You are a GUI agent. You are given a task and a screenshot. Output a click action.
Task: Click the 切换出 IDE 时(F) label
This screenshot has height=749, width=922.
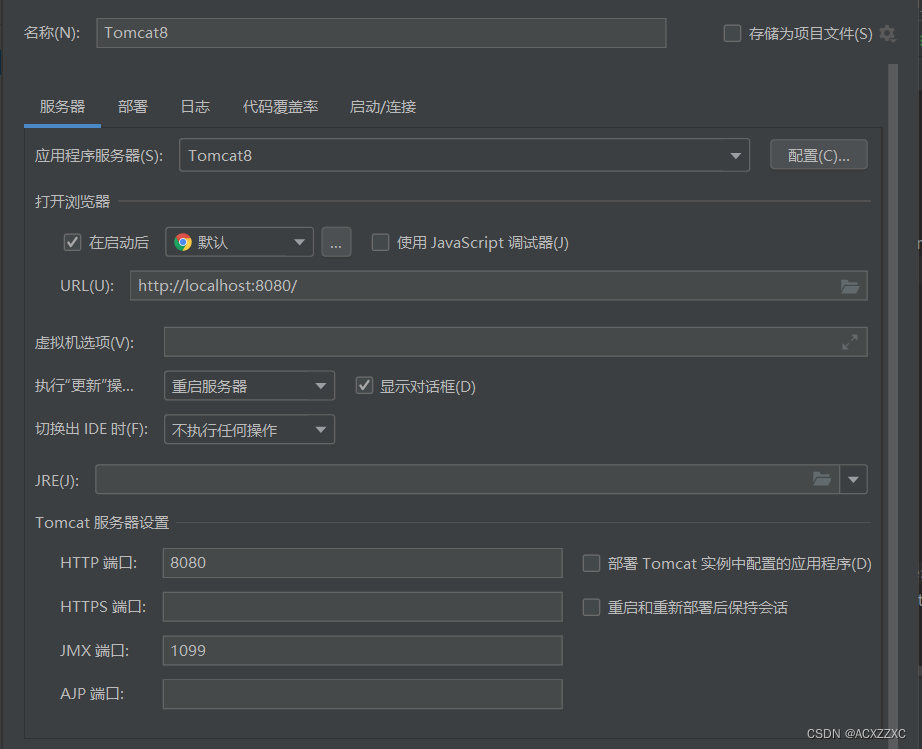point(91,429)
